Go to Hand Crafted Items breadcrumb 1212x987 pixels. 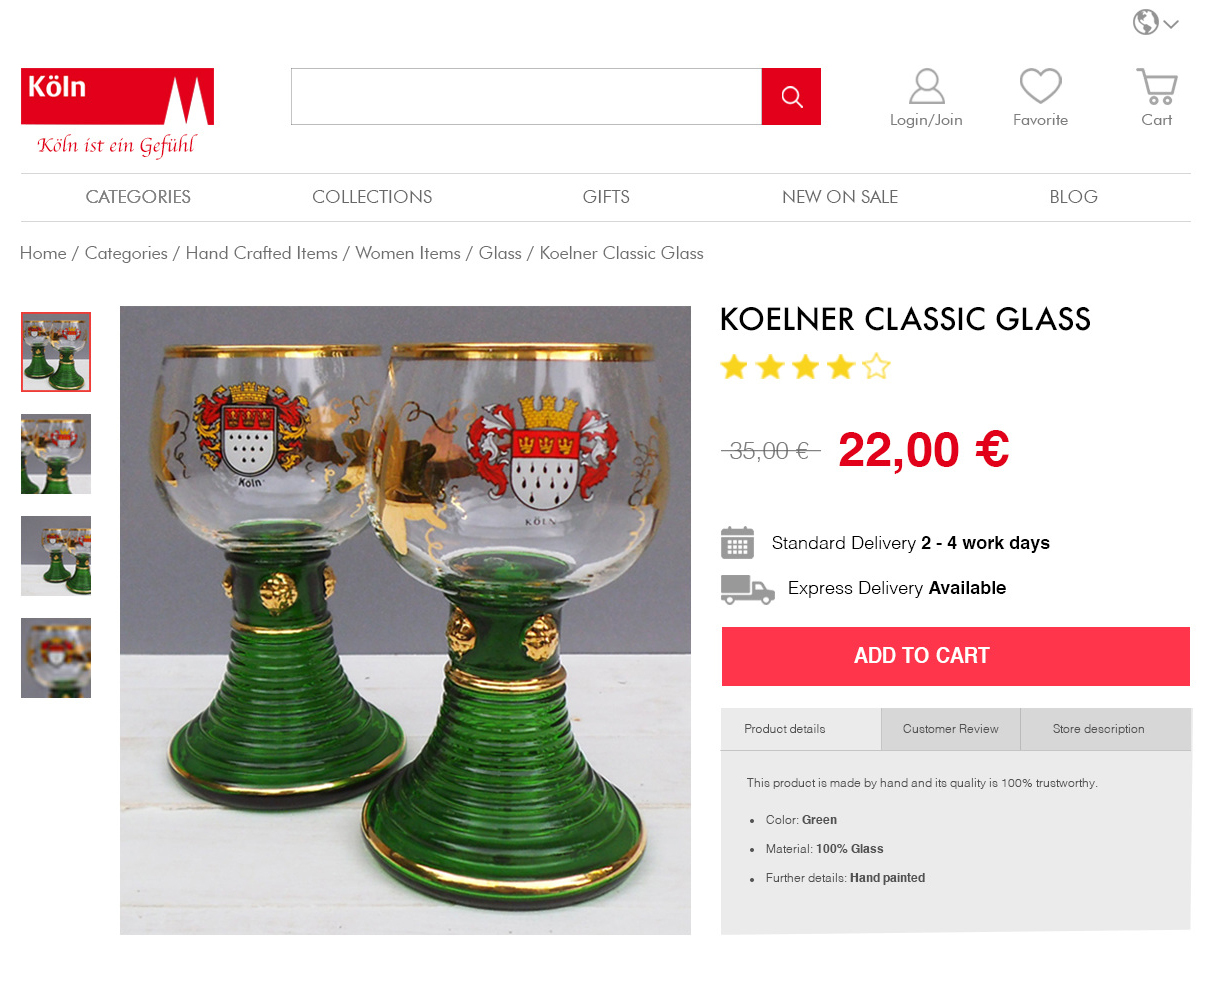click(x=262, y=253)
